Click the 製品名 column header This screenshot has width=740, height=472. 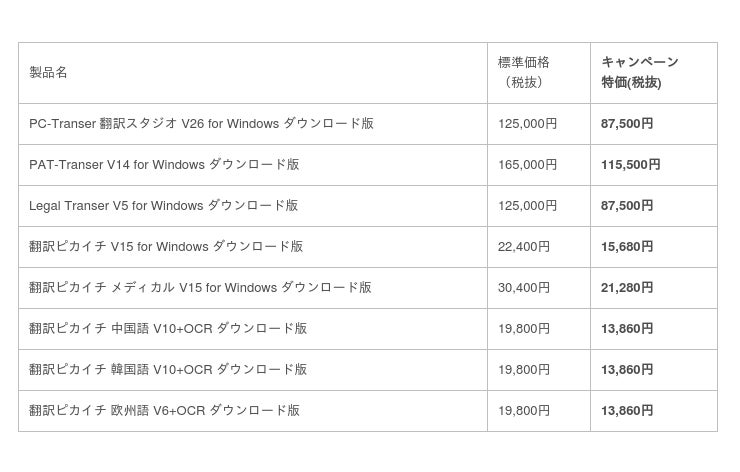click(x=49, y=72)
